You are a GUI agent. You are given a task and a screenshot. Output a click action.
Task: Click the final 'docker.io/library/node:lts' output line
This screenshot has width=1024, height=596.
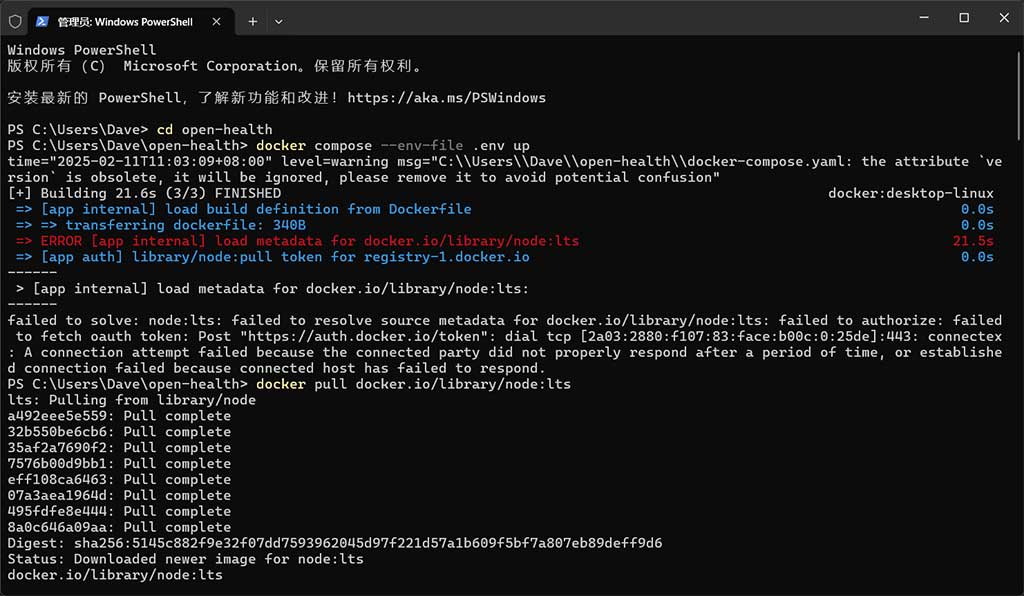116,575
